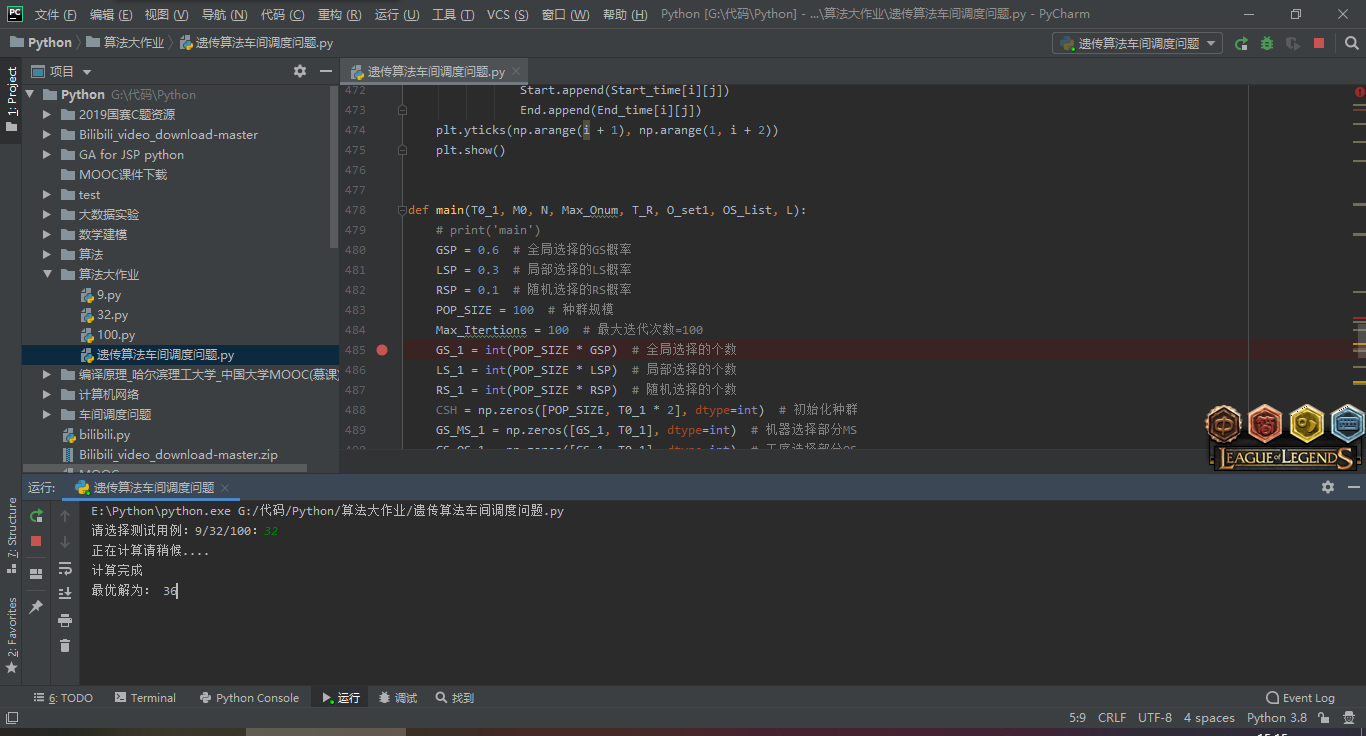This screenshot has height=736, width=1366.
Task: Stop the process using the run panel's red square
Action: click(x=36, y=541)
